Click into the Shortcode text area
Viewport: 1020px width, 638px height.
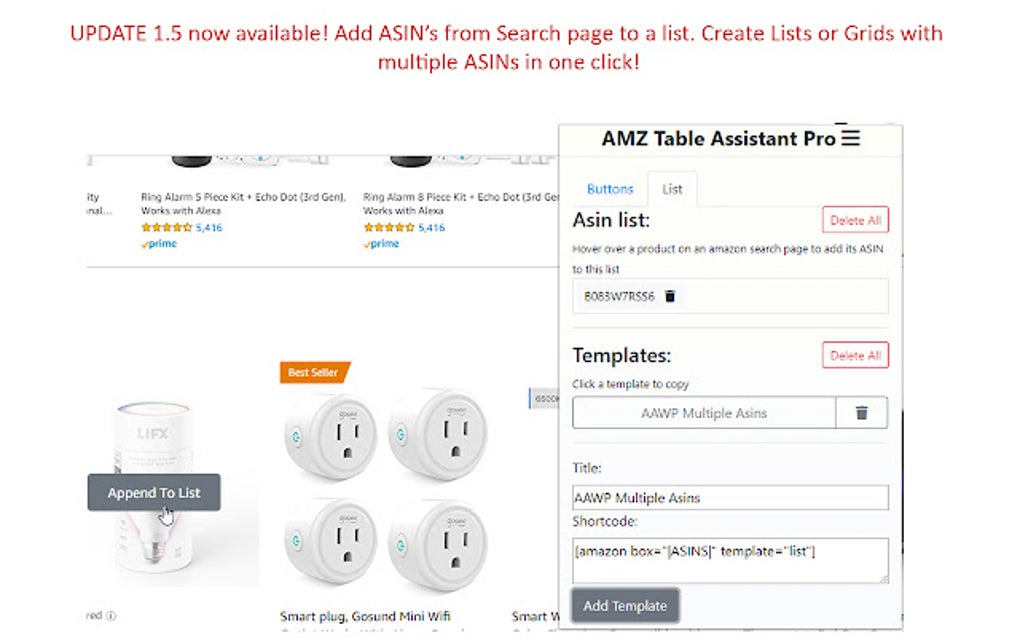pyautogui.click(x=730, y=560)
